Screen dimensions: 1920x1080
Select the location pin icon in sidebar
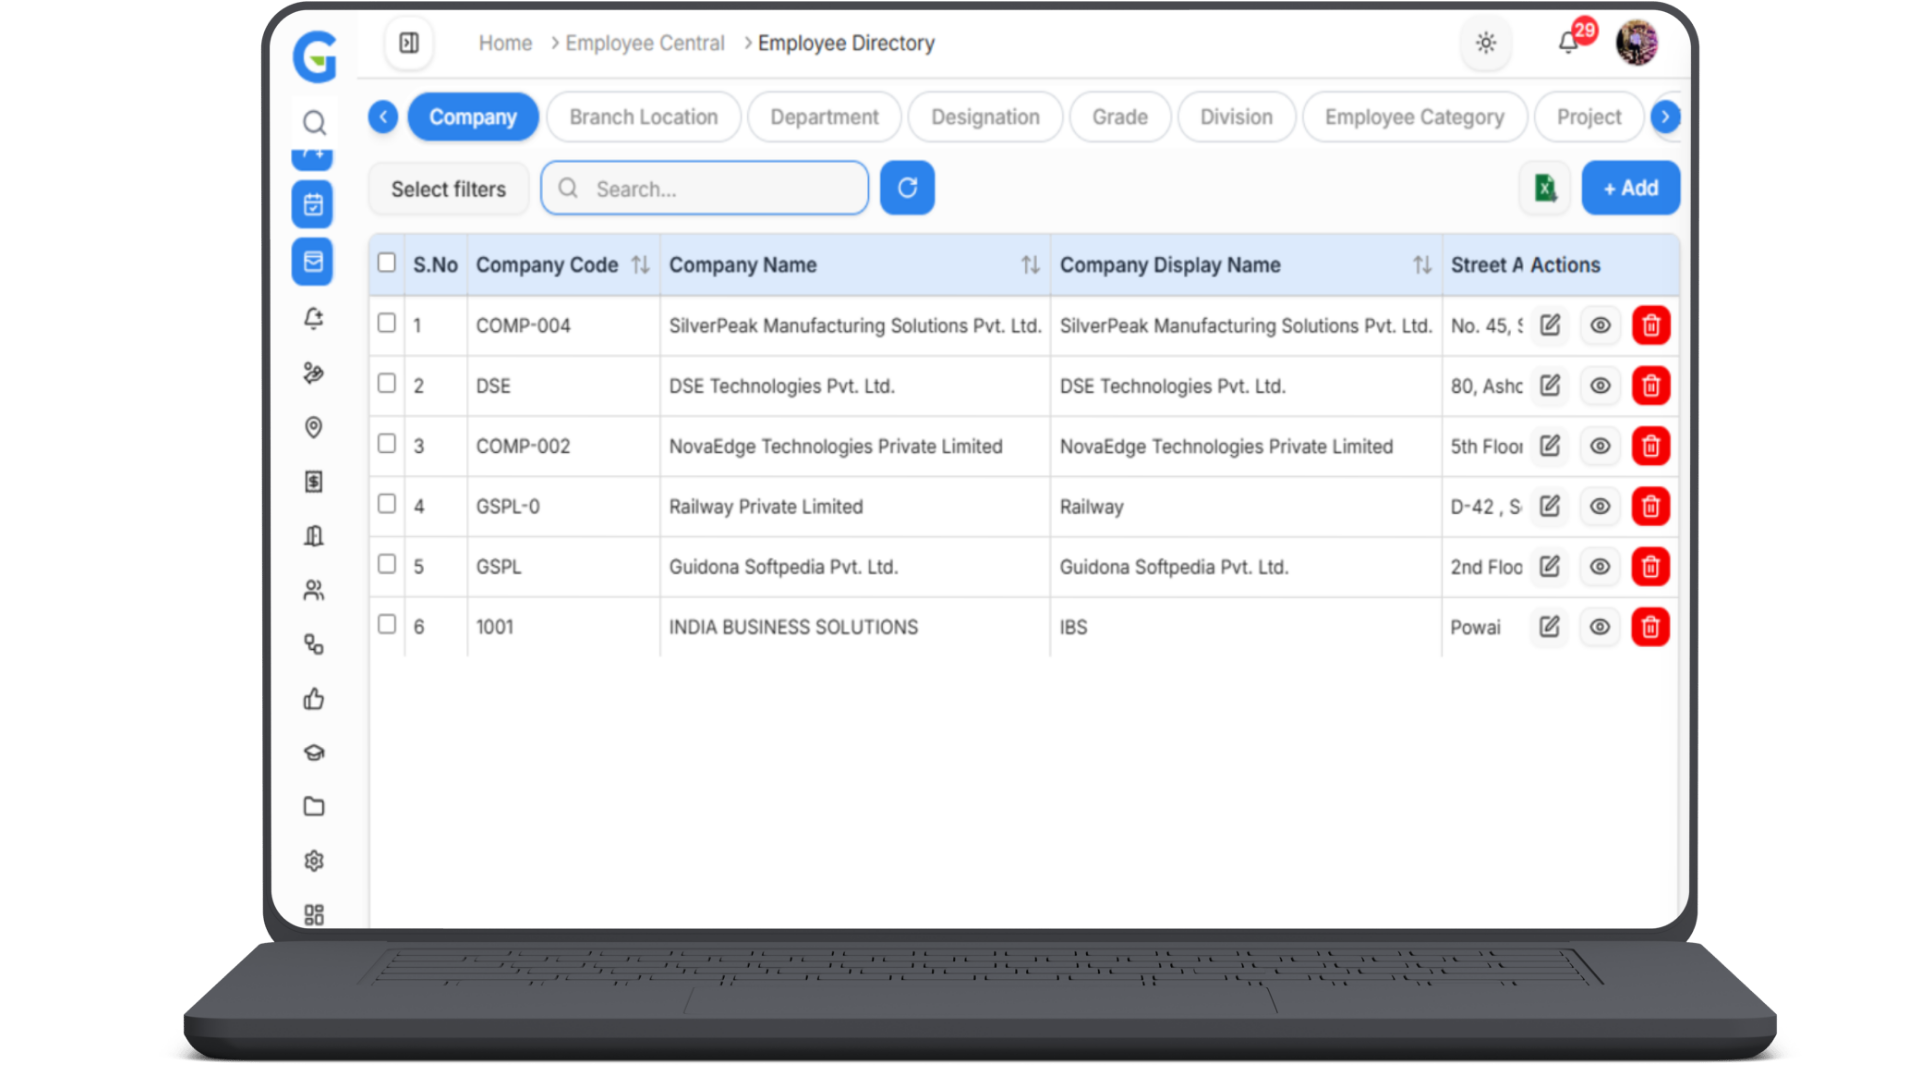[313, 427]
